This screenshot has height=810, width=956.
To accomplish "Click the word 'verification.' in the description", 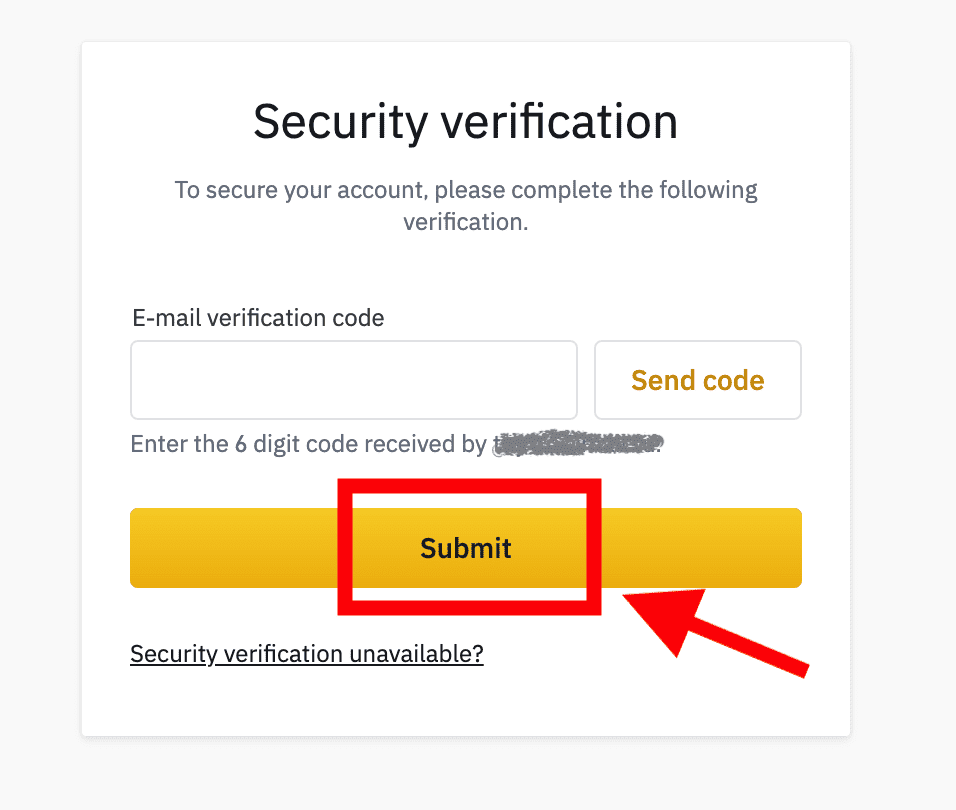I will [x=466, y=222].
